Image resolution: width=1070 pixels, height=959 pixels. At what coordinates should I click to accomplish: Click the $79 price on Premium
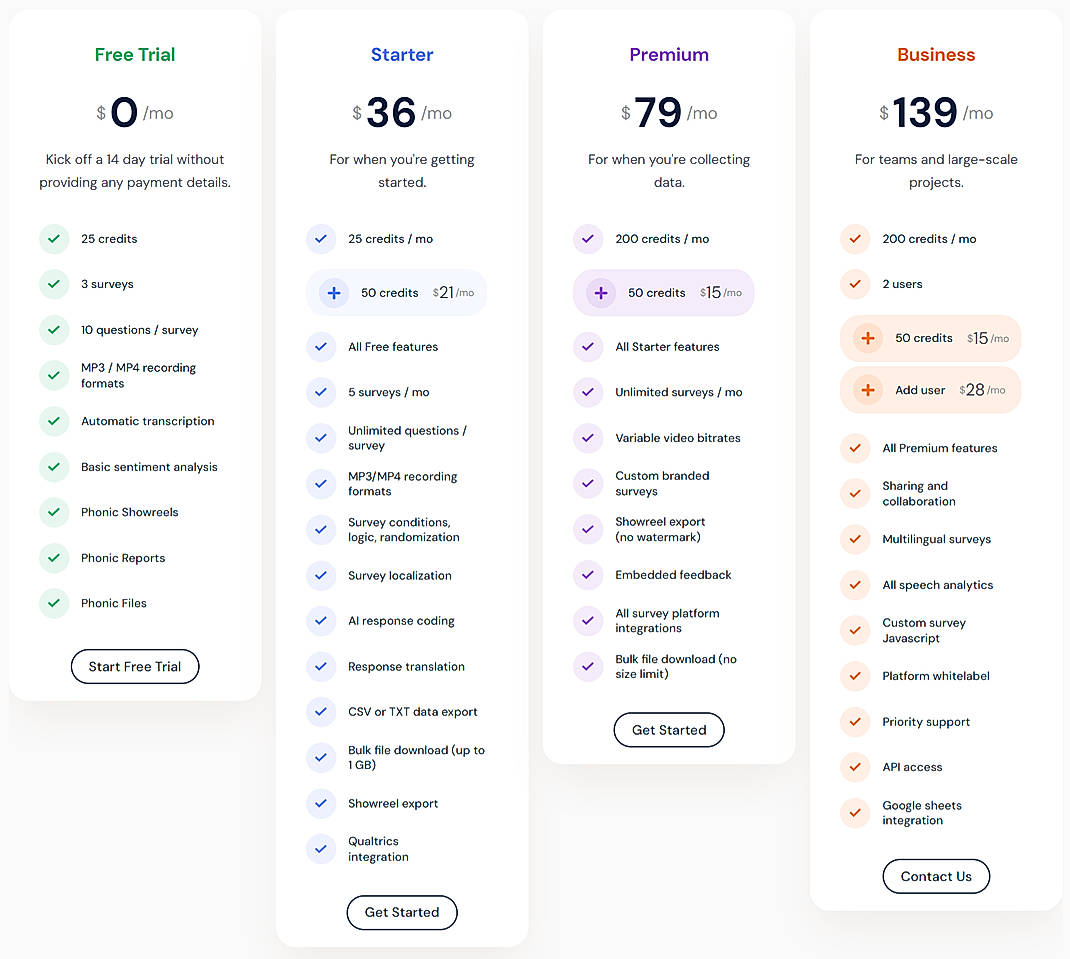coord(660,113)
